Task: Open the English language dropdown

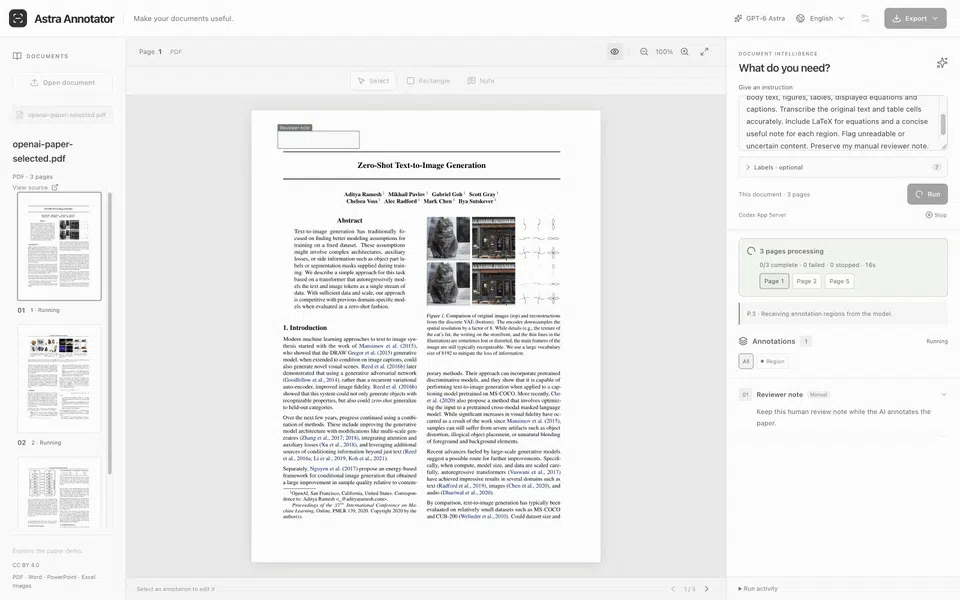Action: (820, 18)
